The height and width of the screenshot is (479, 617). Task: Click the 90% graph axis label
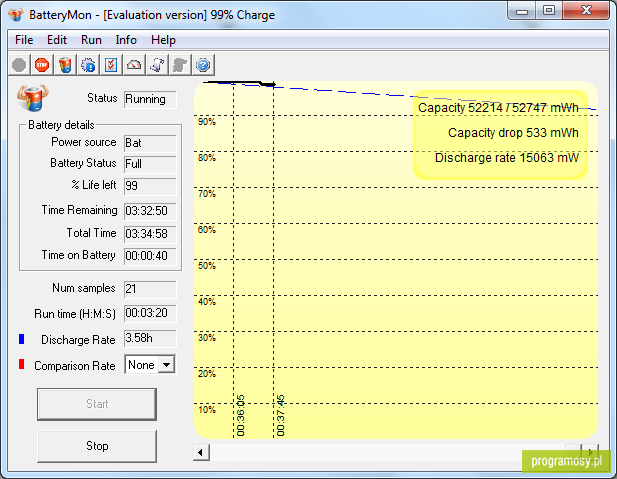(x=207, y=122)
